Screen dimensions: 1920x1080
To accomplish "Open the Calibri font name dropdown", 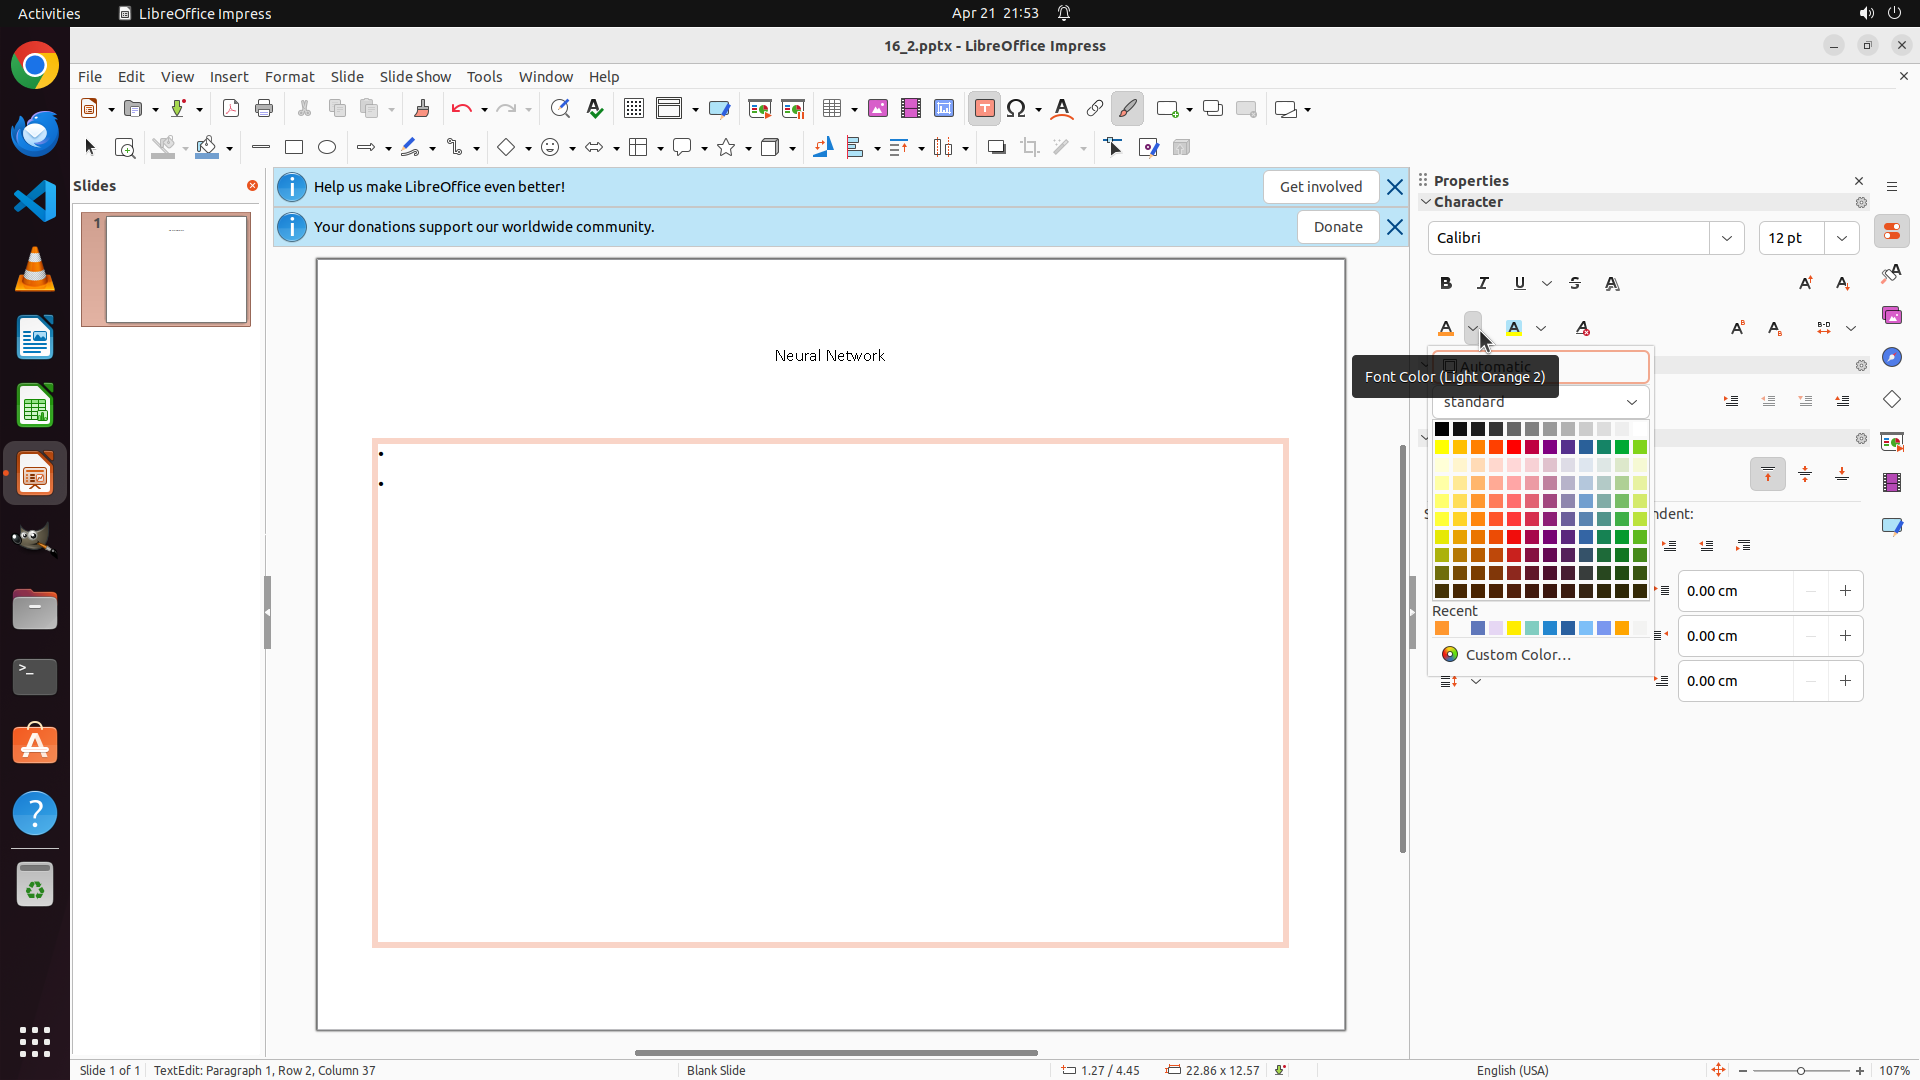I will [x=1727, y=238].
